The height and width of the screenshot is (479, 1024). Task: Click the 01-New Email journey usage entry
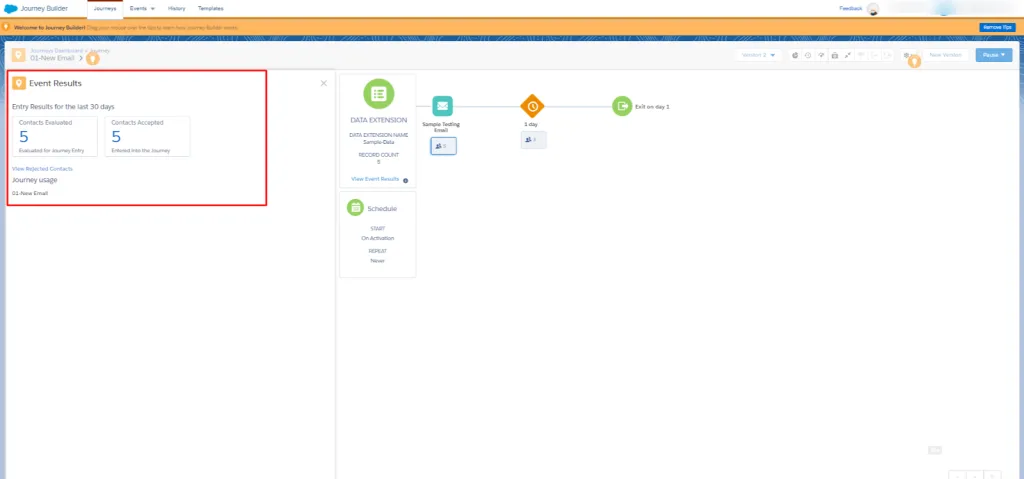[x=30, y=193]
